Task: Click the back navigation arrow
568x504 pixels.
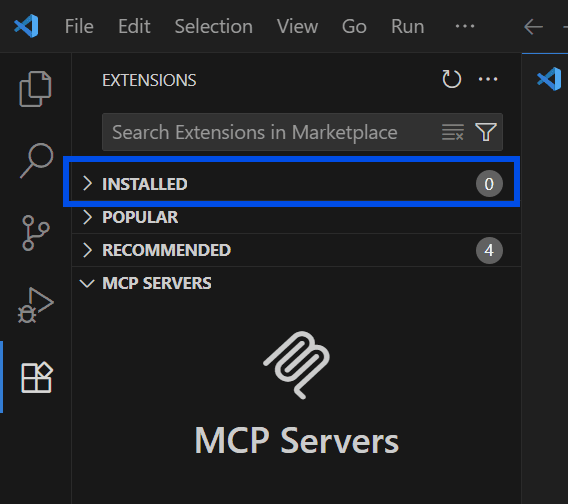Action: pos(533,27)
